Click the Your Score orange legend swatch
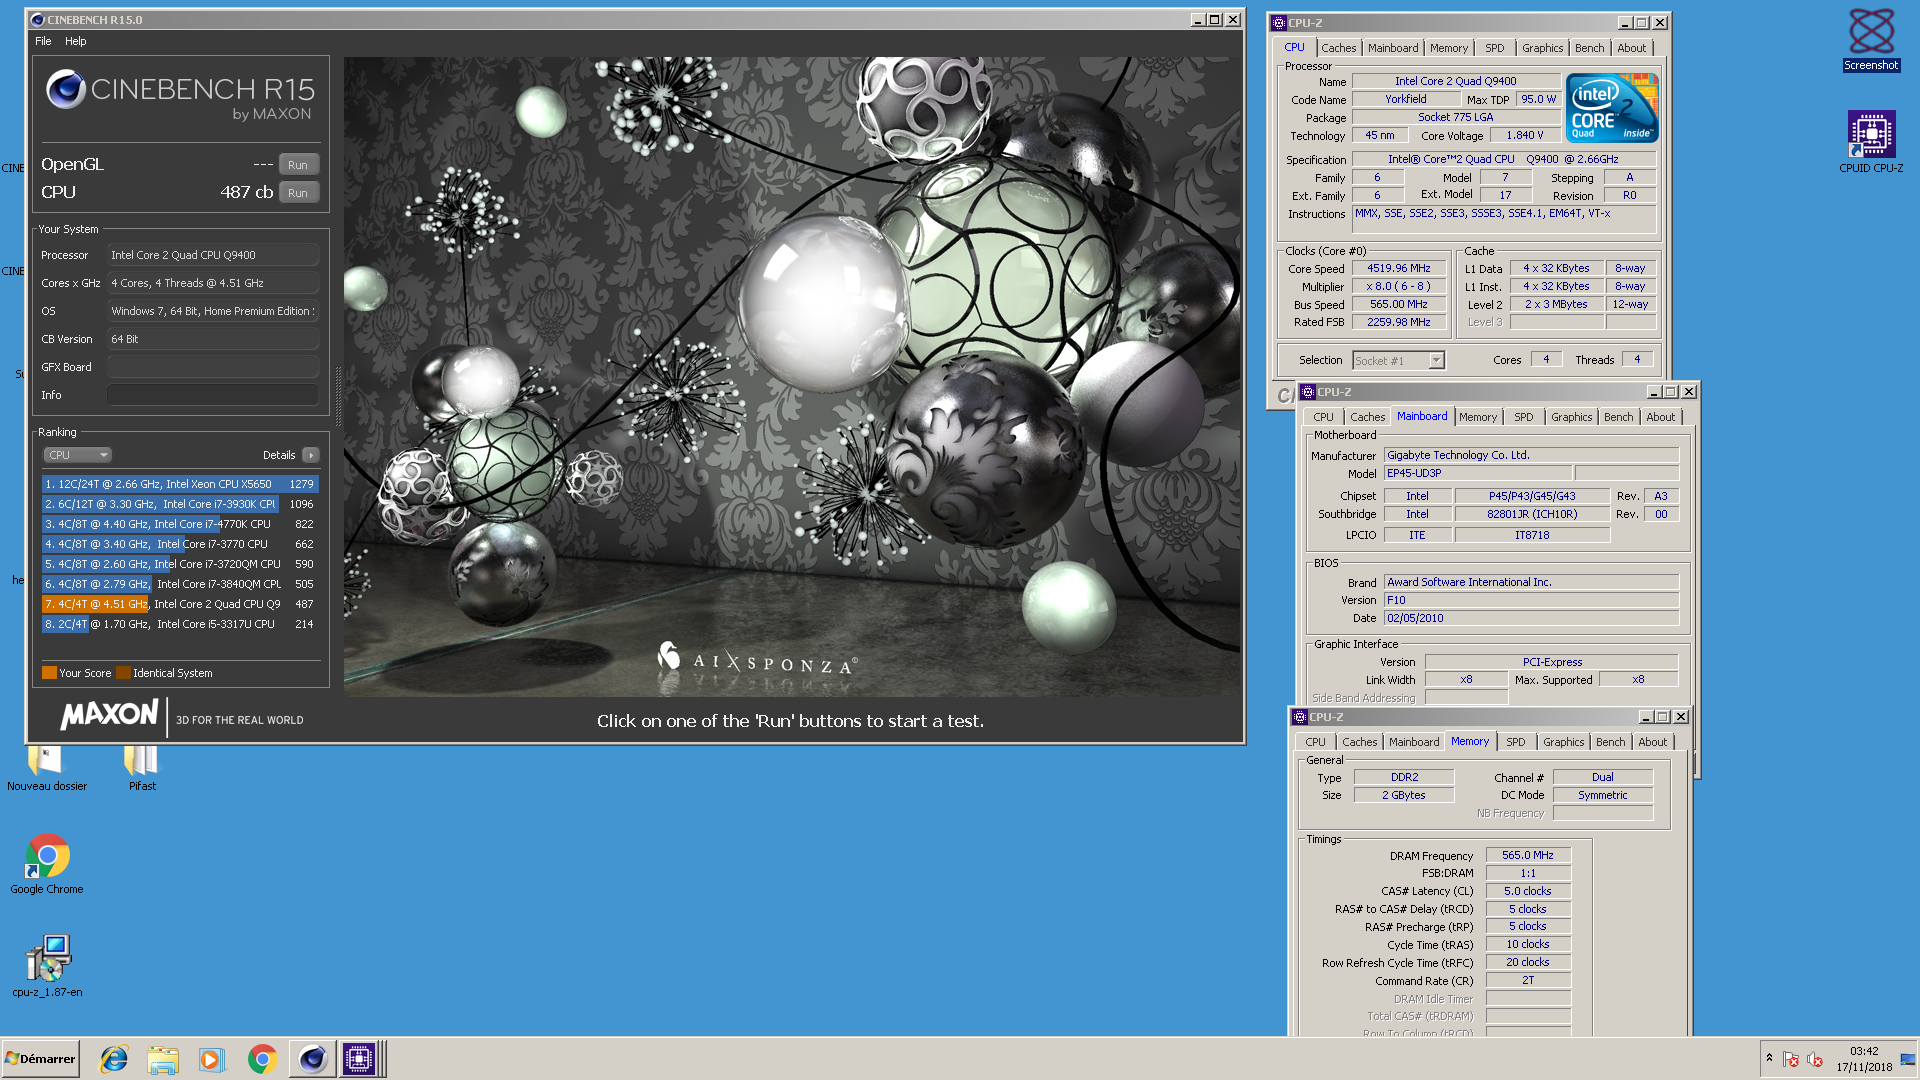 click(x=49, y=673)
